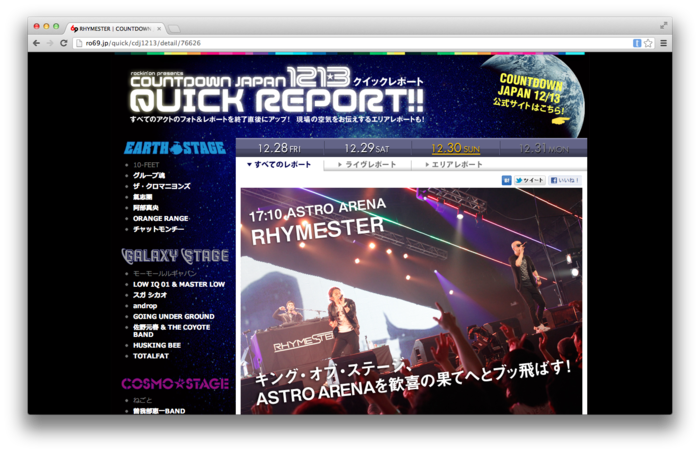This screenshot has width=700, height=453.
Task: Open the 佐野元春 & THE COYOTE BAND link
Action: tap(171, 331)
